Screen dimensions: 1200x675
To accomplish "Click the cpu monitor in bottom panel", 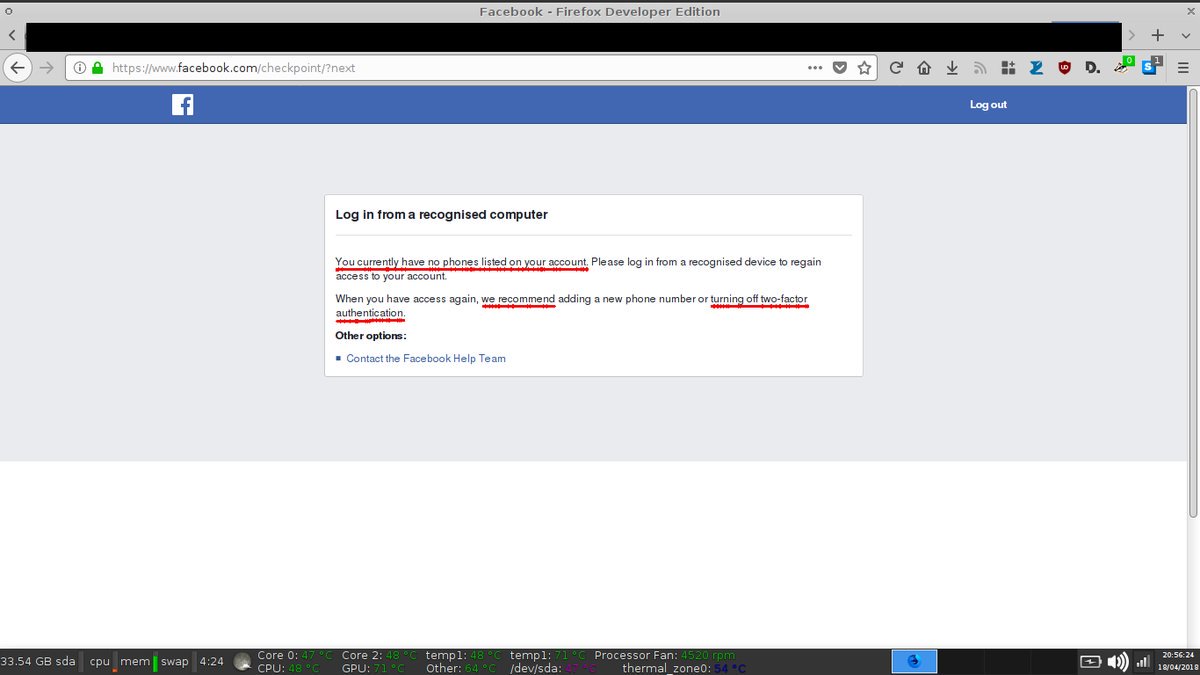I will point(100,661).
